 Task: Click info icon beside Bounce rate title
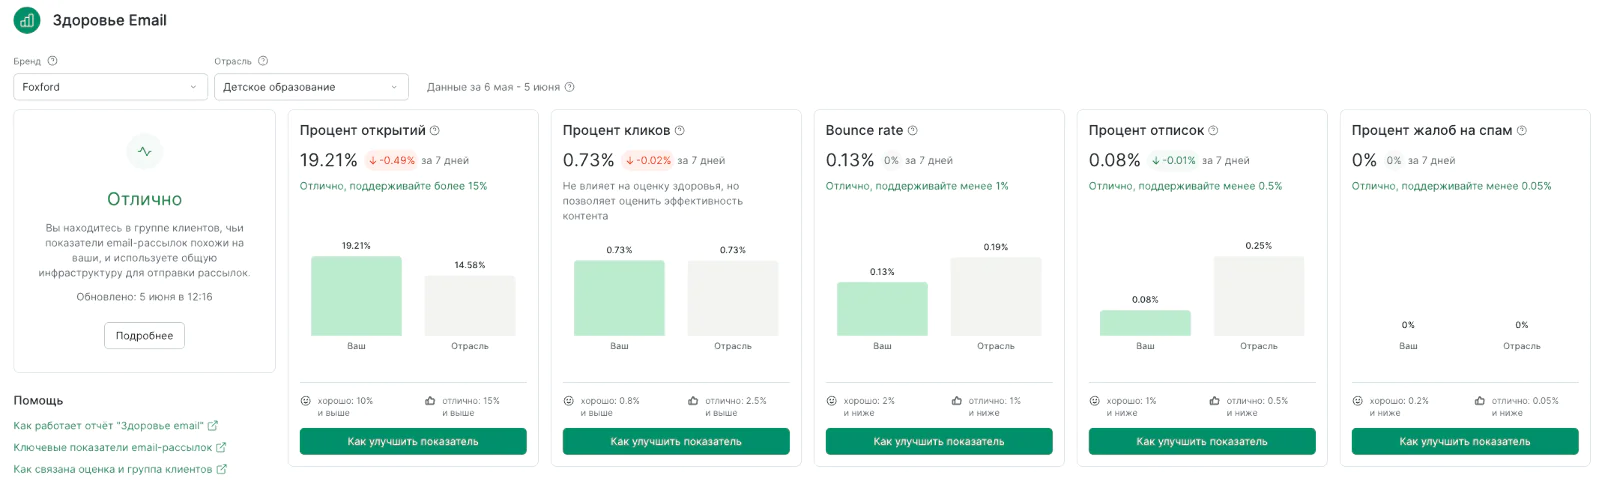(912, 131)
